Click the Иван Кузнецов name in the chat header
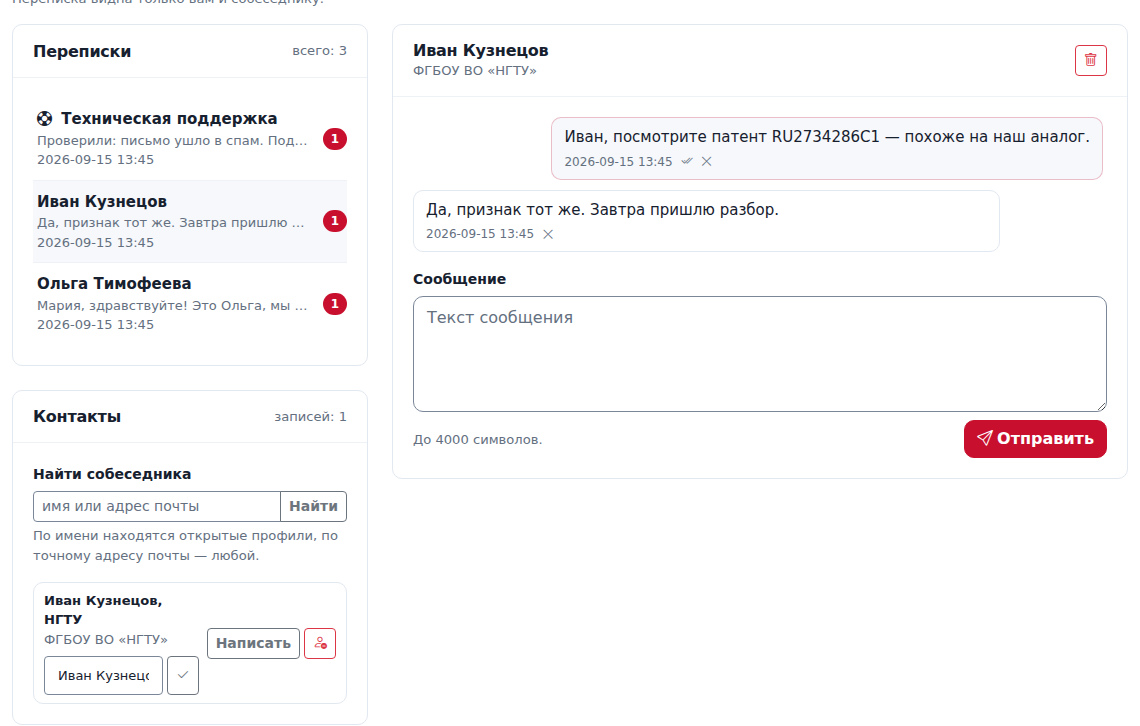 (x=481, y=50)
